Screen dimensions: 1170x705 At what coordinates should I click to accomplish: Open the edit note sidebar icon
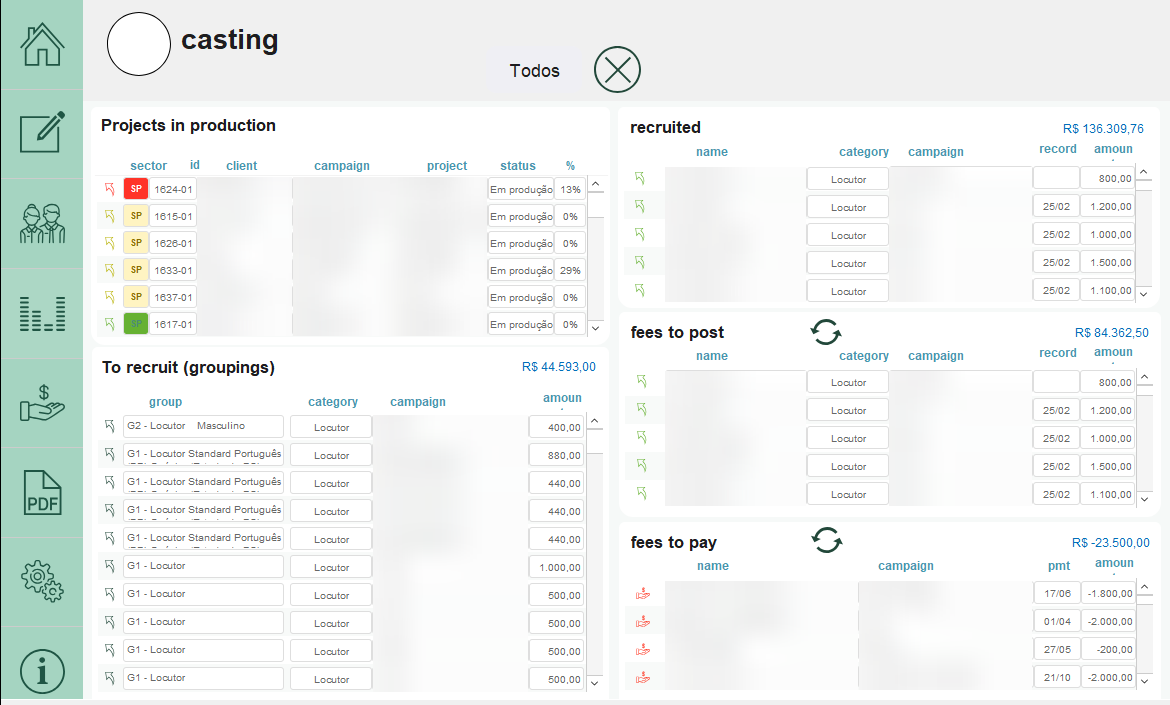[x=42, y=133]
